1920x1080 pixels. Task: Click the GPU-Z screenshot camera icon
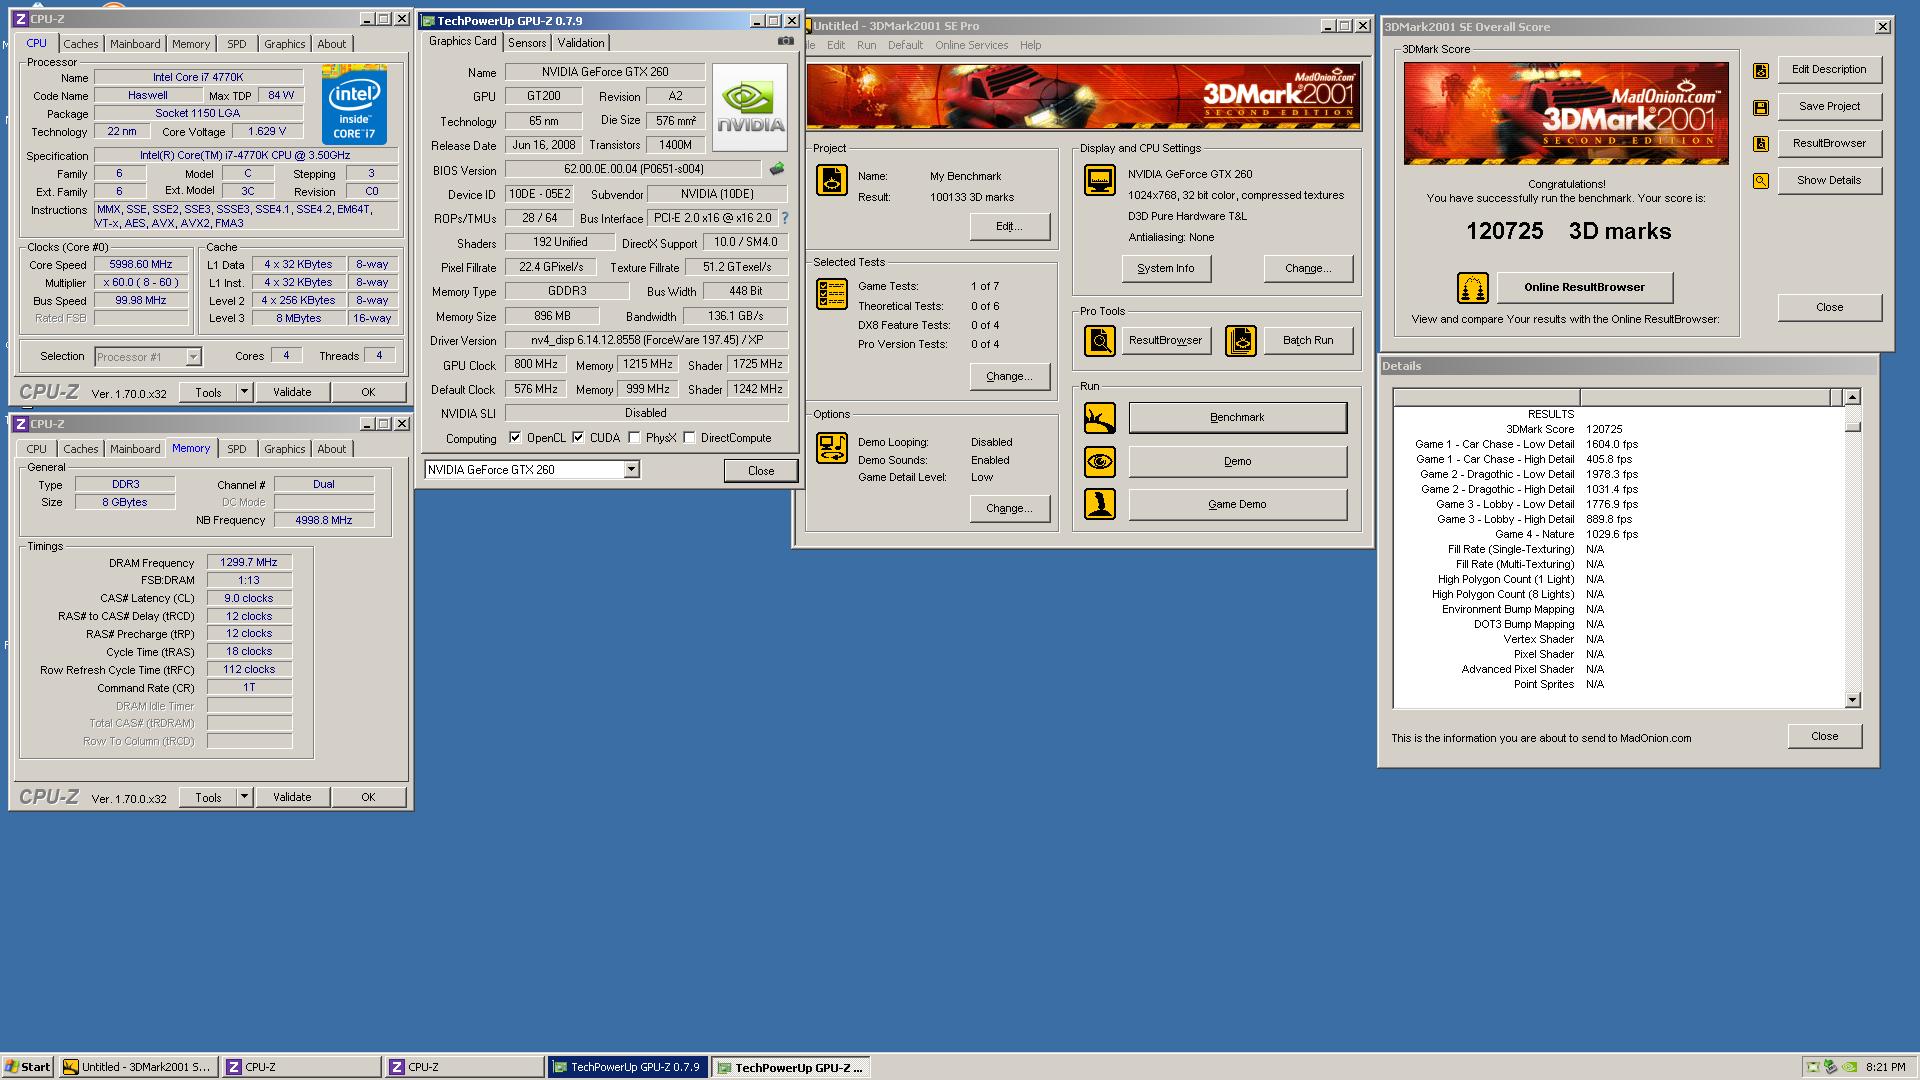[x=786, y=41]
